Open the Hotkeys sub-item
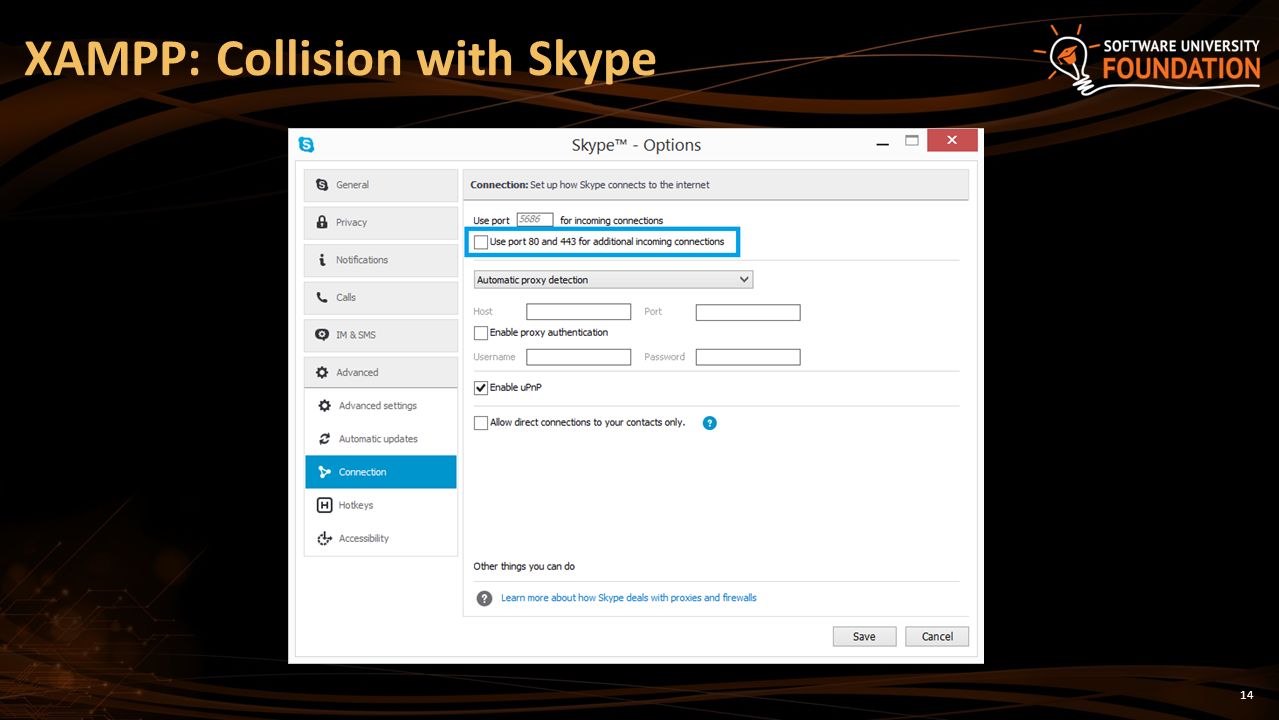Image resolution: width=1279 pixels, height=720 pixels. (381, 505)
